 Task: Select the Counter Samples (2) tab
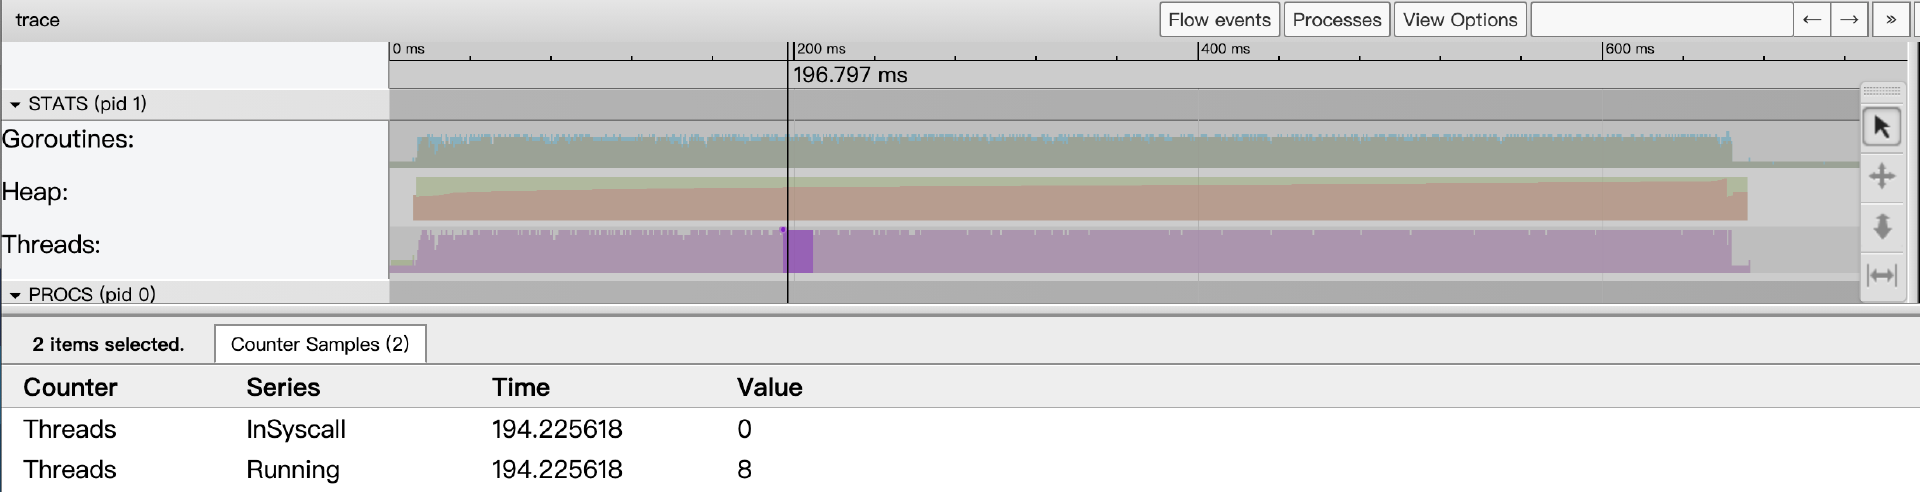(320, 344)
